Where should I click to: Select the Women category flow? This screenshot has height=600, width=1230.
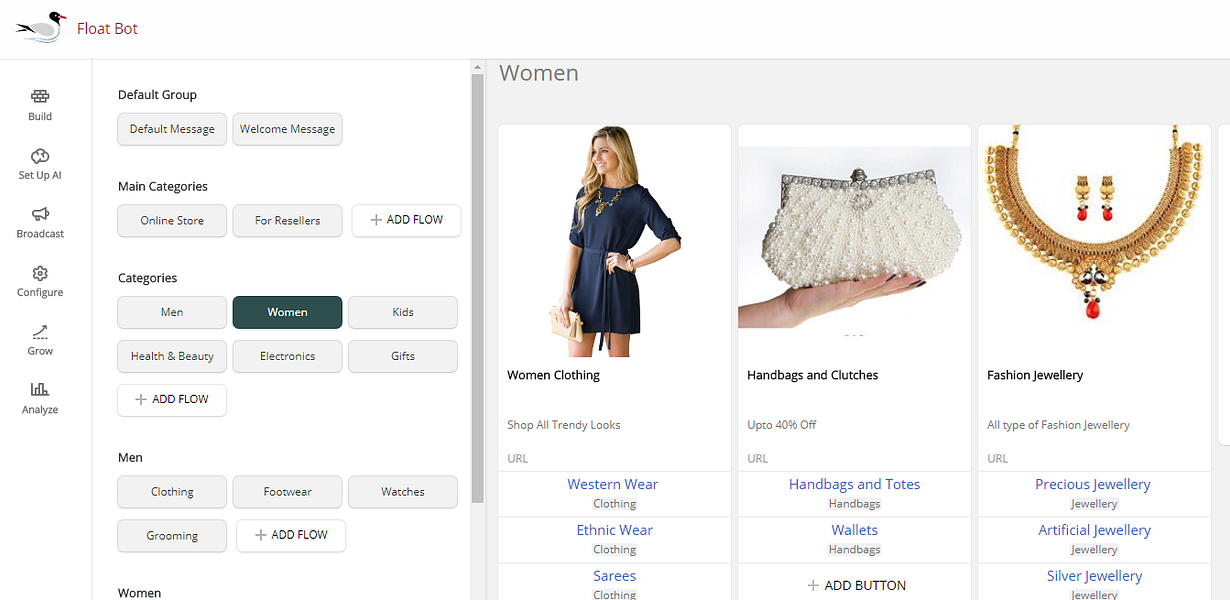pos(287,312)
